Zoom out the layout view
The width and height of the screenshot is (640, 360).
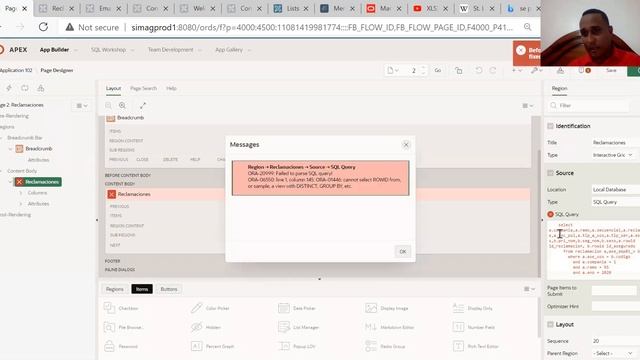[108, 106]
